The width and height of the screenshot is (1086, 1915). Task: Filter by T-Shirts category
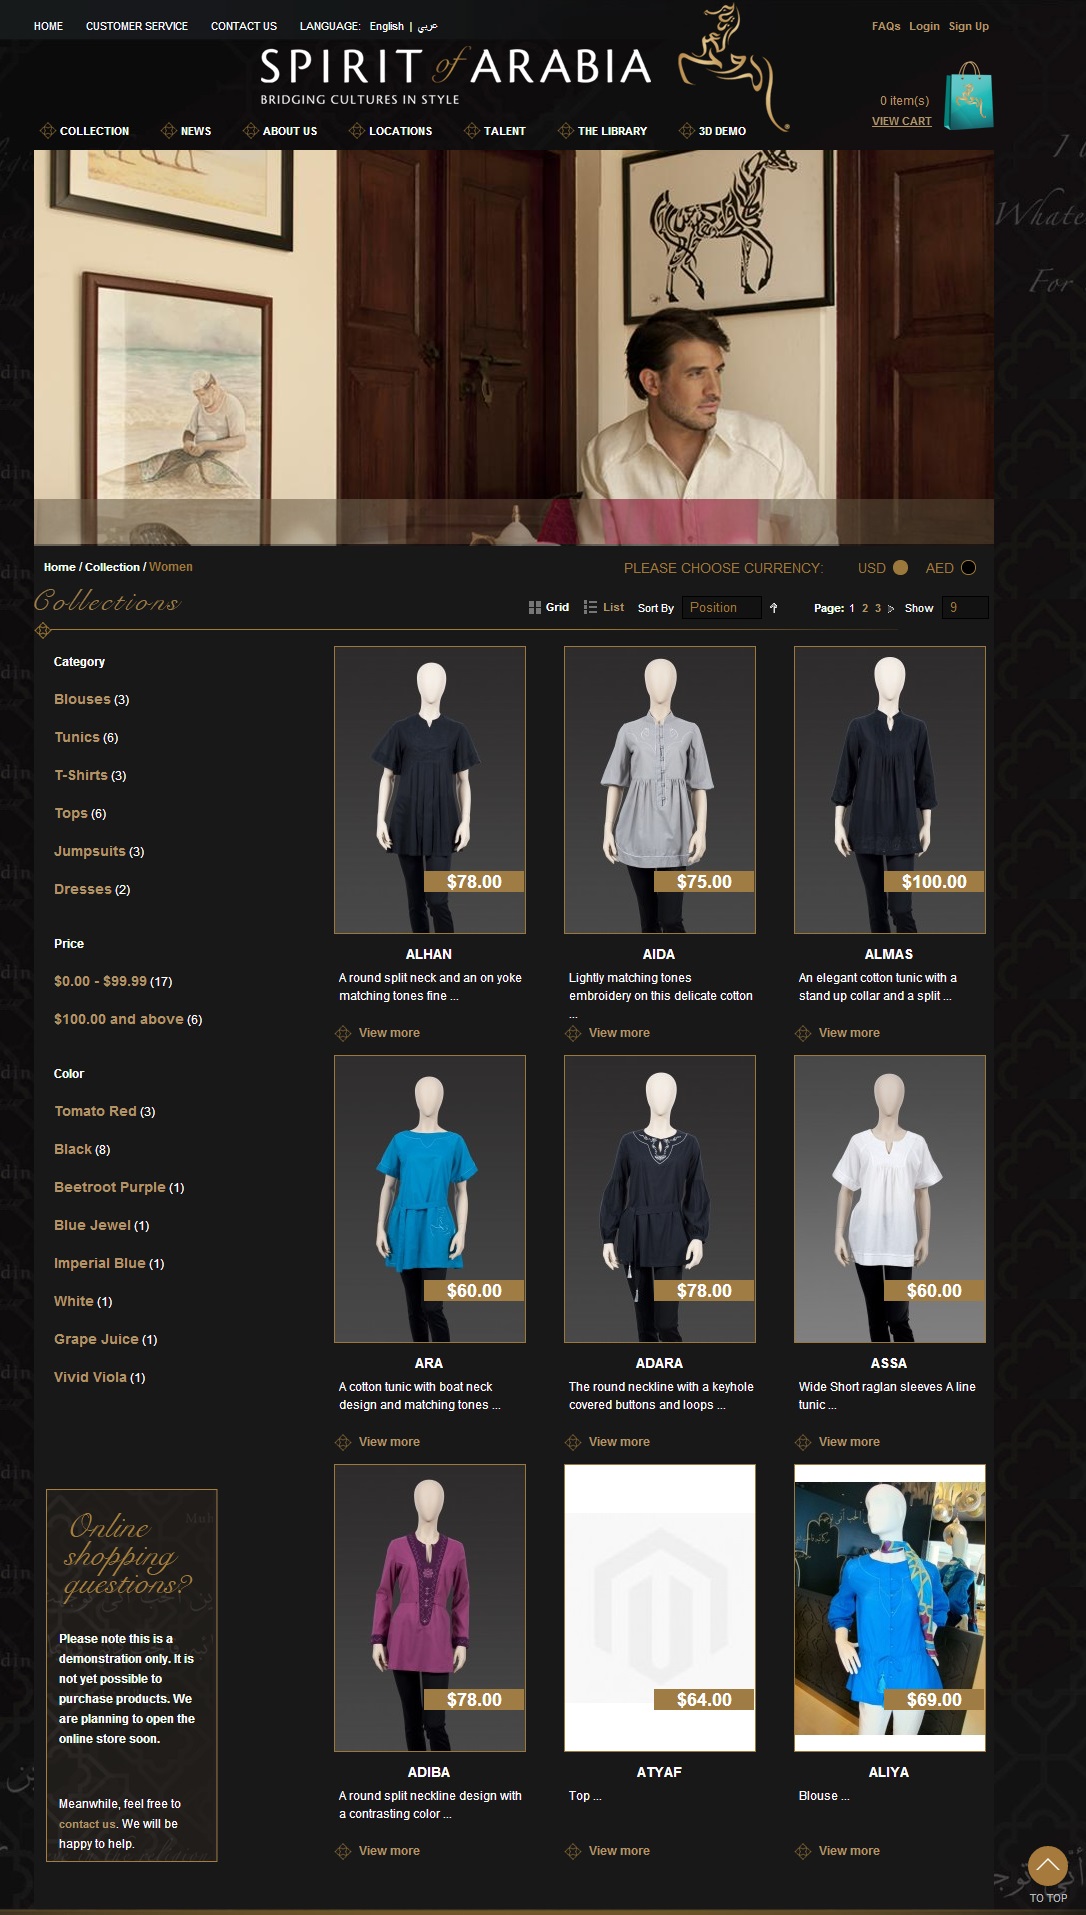tap(81, 775)
